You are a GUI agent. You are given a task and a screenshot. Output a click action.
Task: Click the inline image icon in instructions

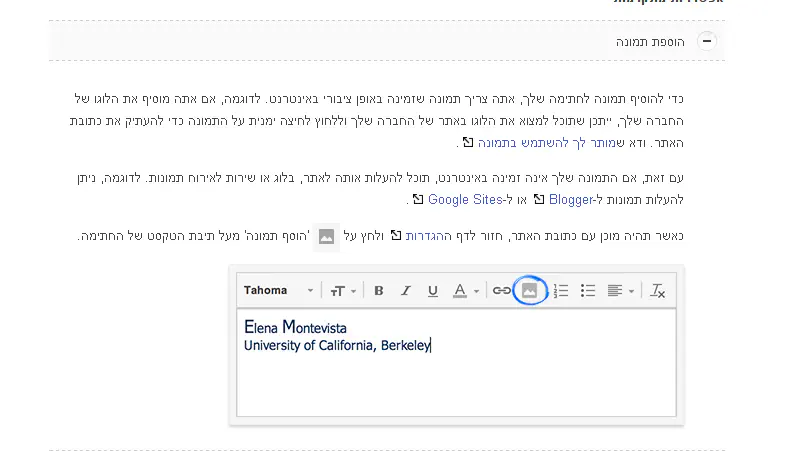(x=326, y=237)
